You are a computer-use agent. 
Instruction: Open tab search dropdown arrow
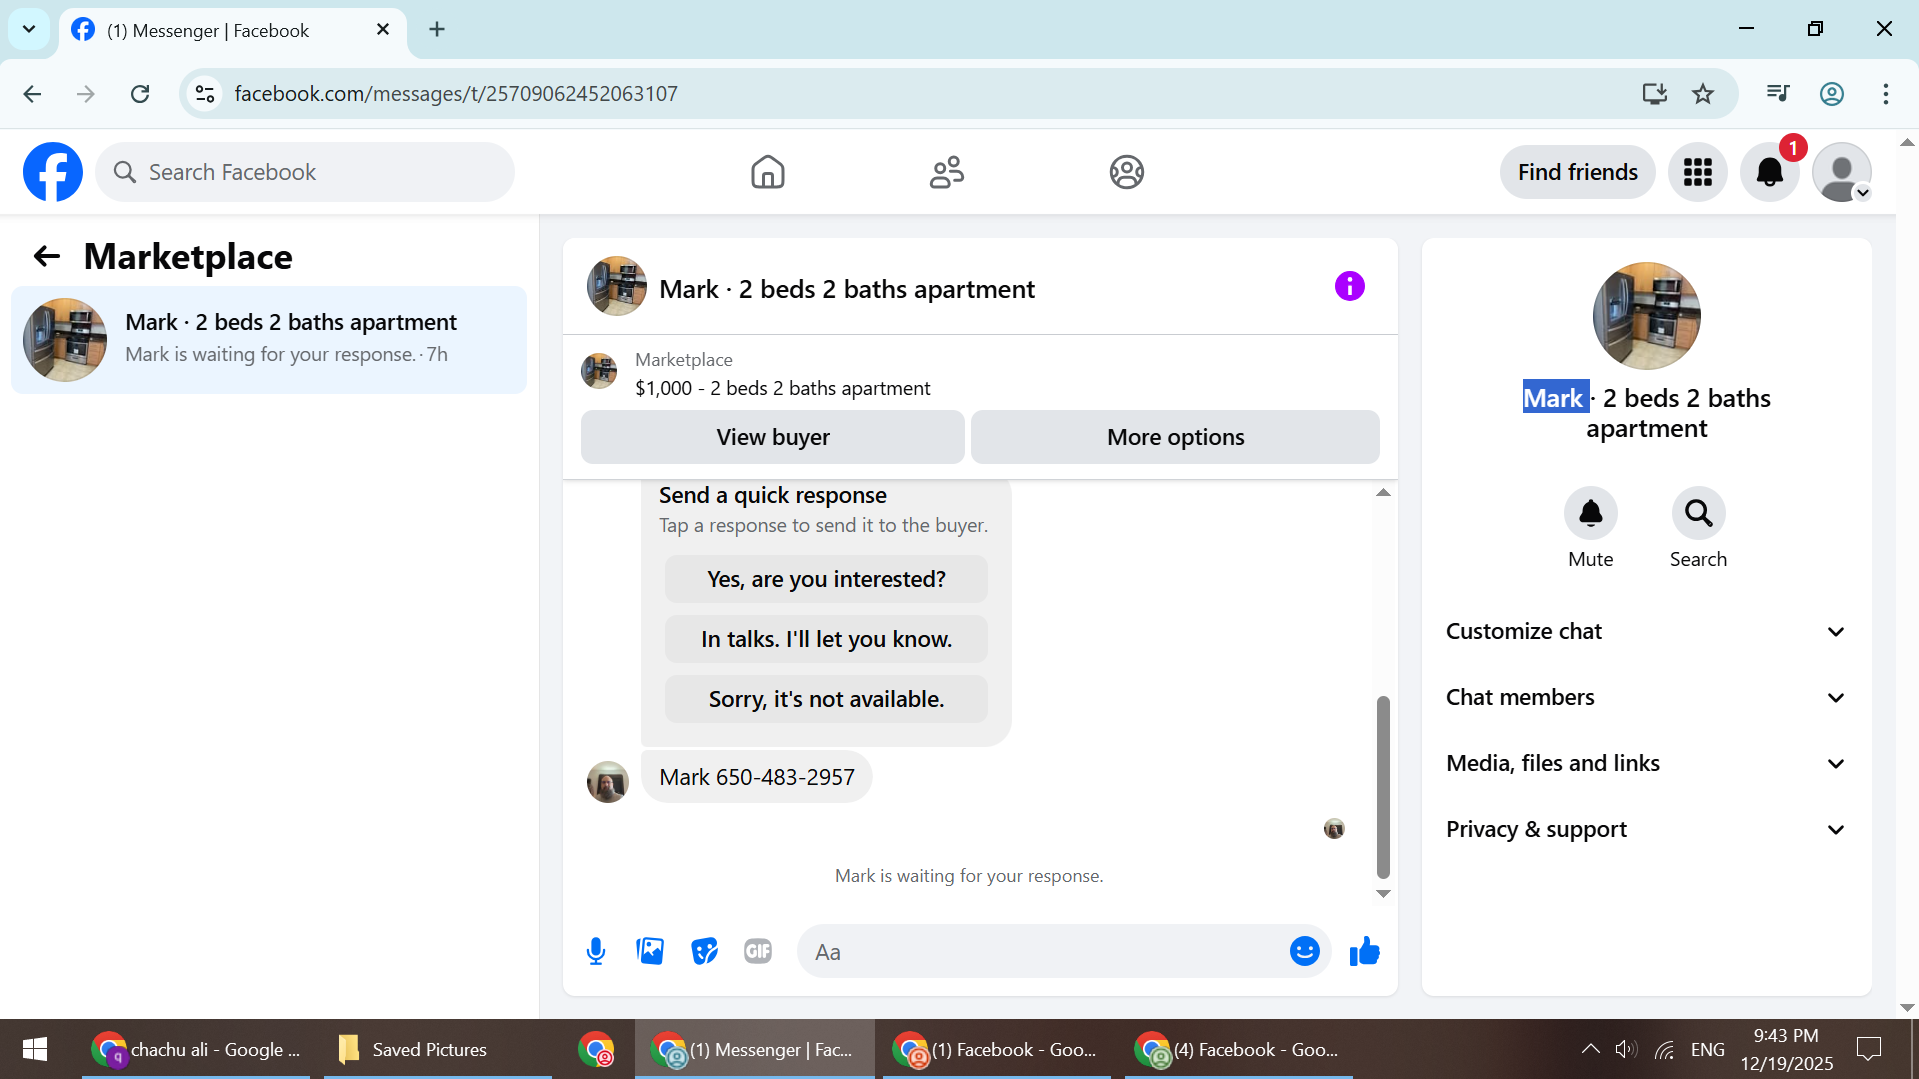[29, 29]
